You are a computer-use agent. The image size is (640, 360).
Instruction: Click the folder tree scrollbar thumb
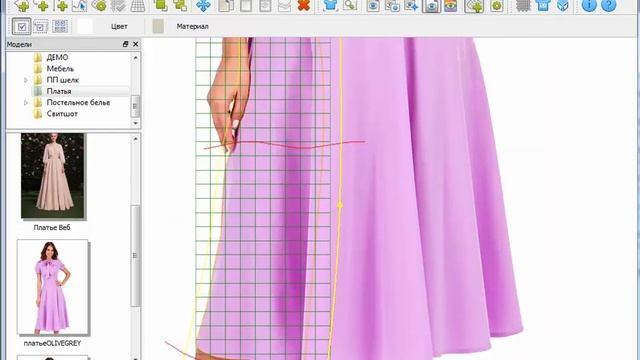tap(136, 107)
